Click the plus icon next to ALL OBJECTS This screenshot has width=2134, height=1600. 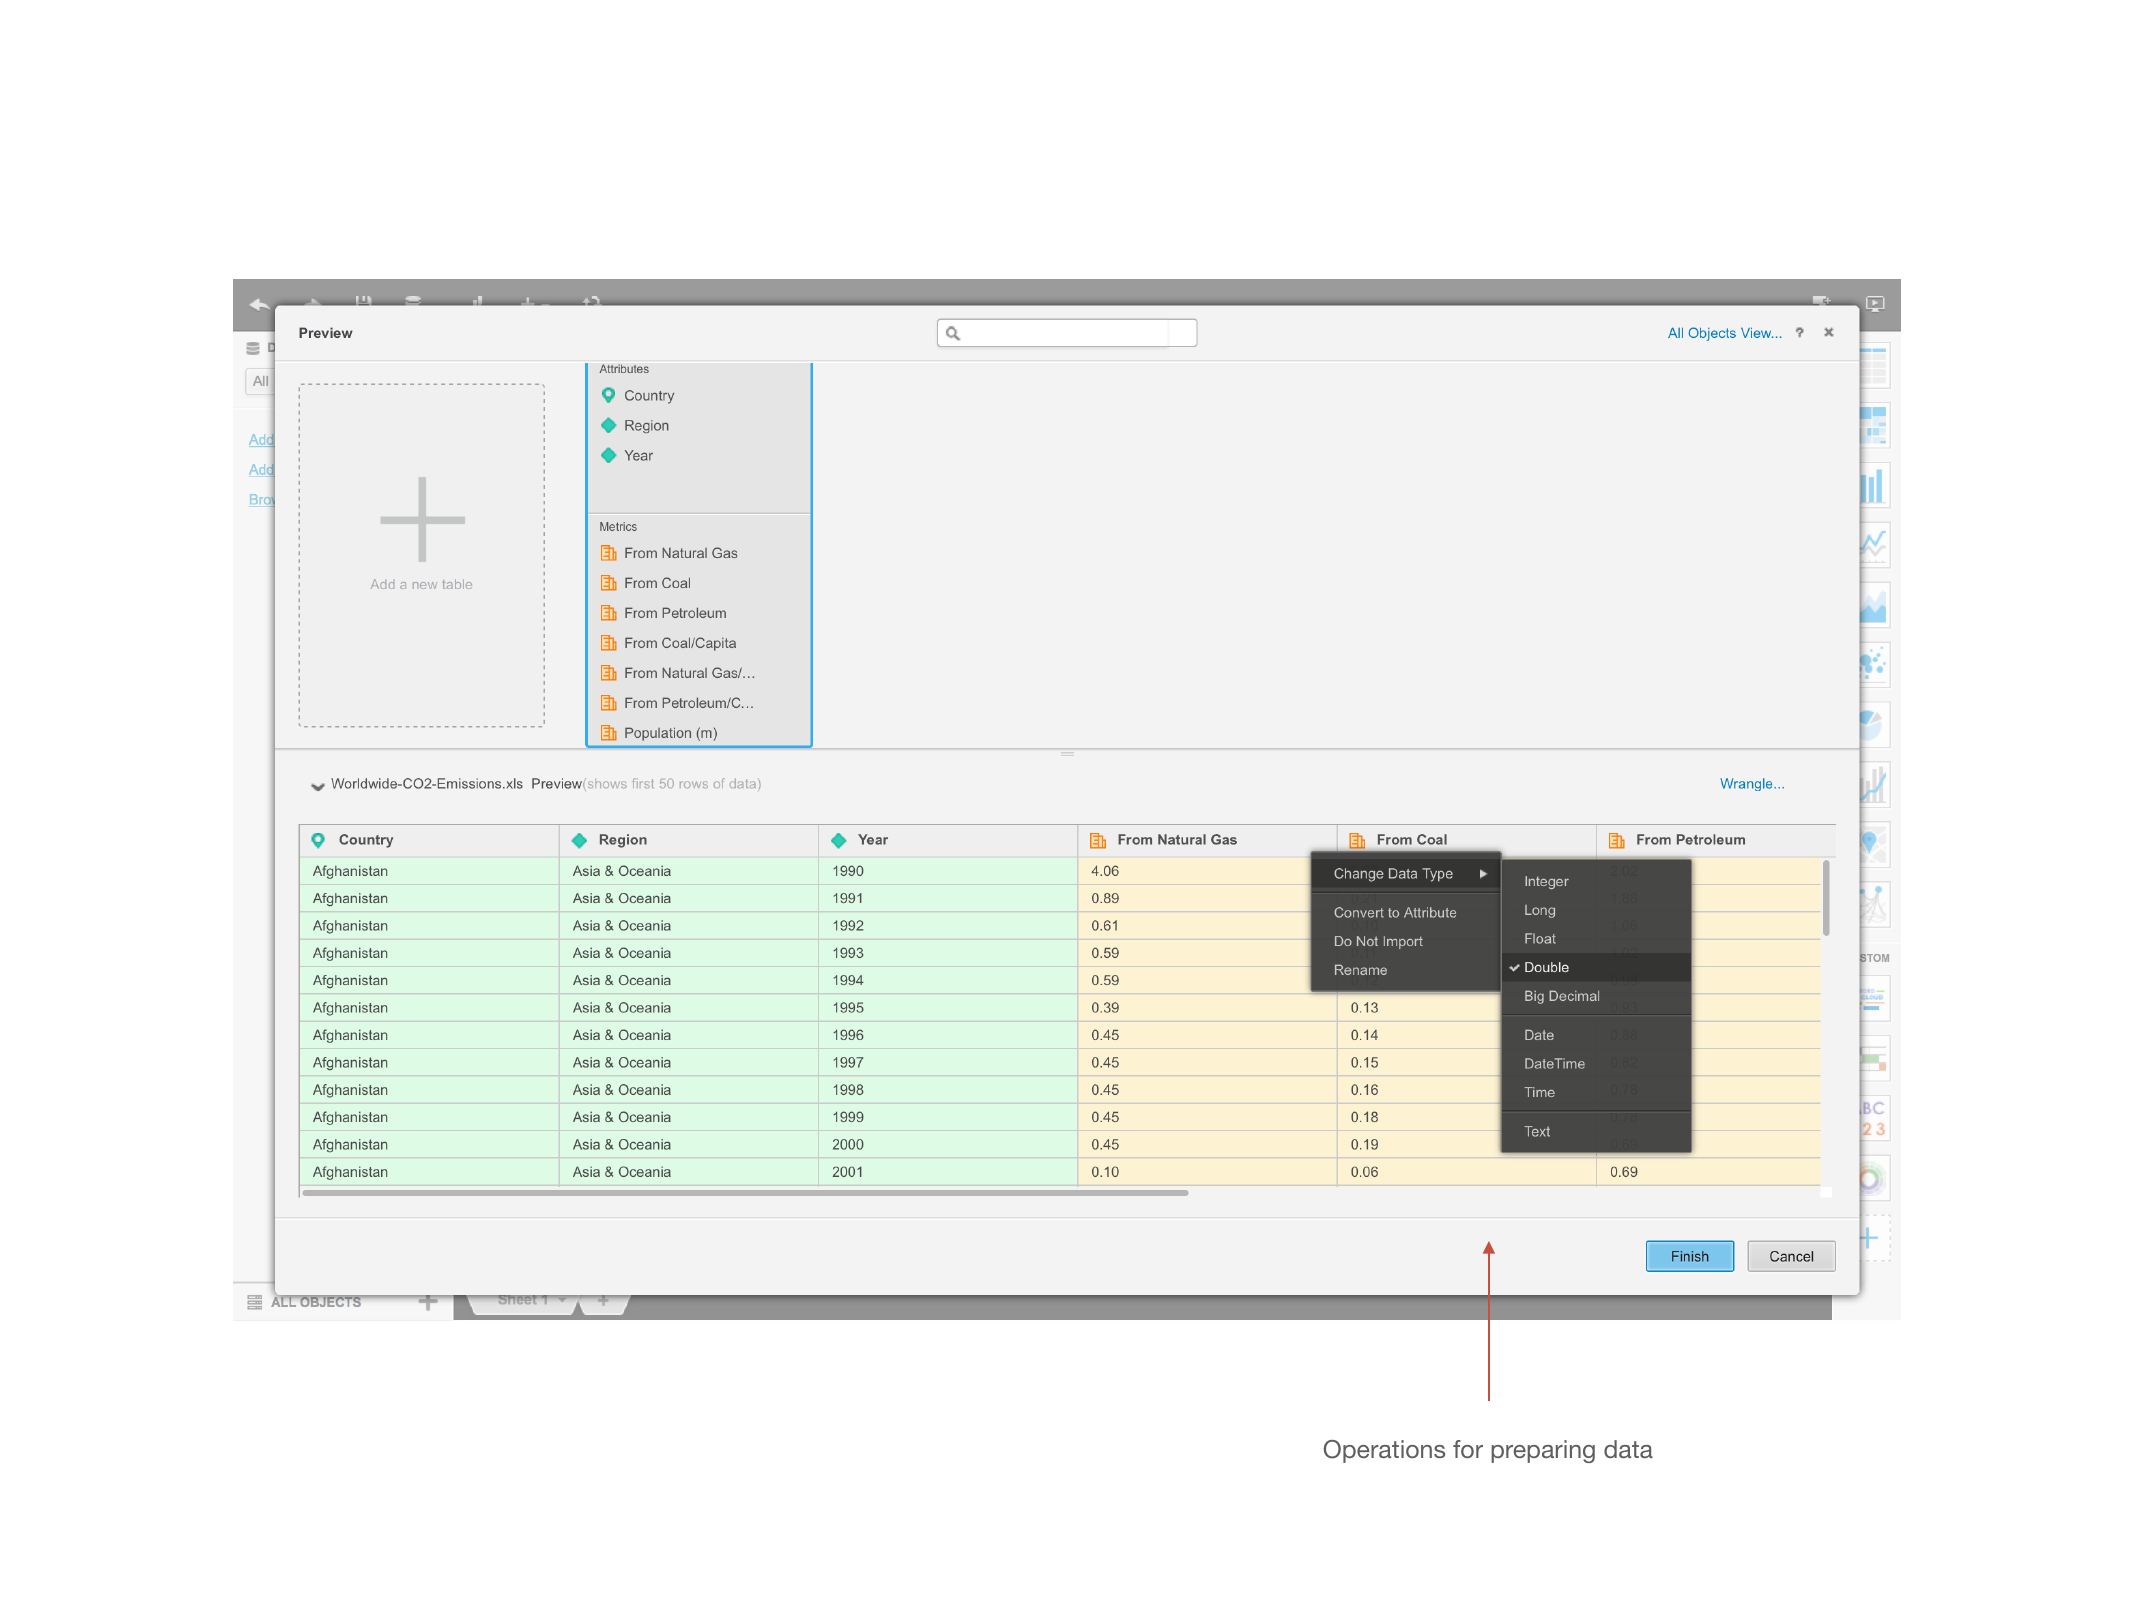[x=428, y=1302]
